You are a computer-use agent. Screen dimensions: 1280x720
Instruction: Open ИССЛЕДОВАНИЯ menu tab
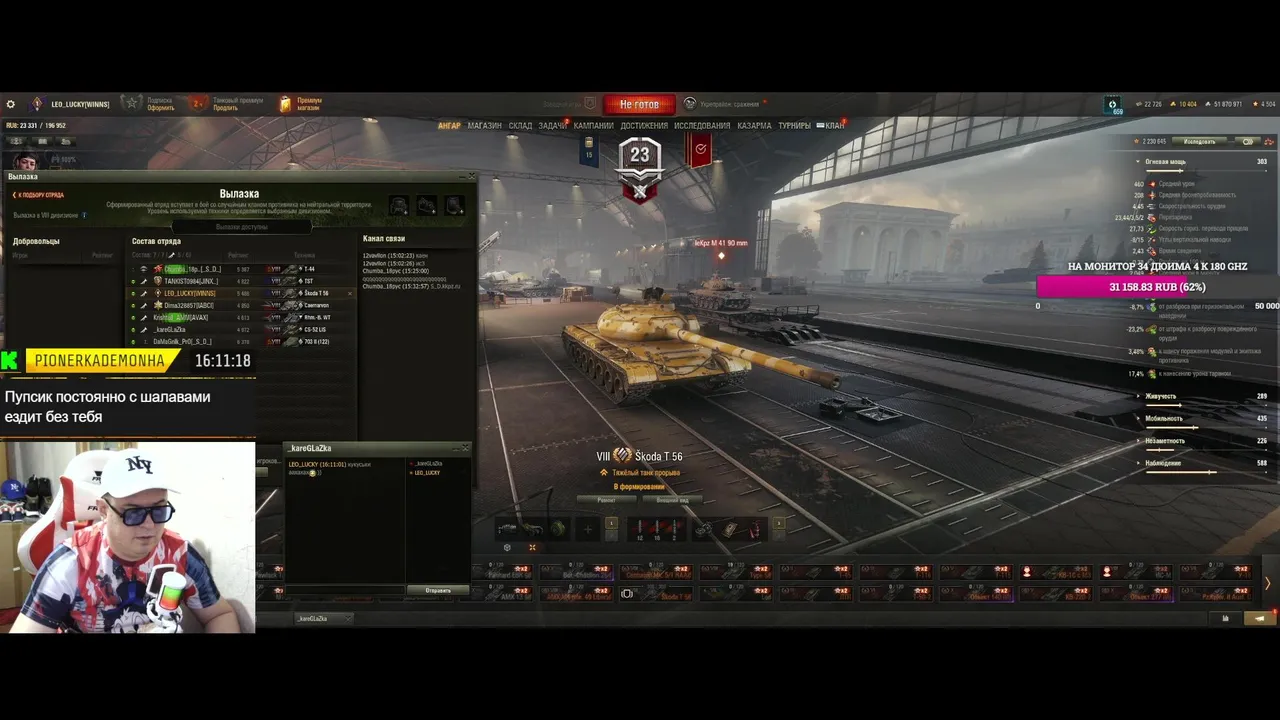[702, 126]
